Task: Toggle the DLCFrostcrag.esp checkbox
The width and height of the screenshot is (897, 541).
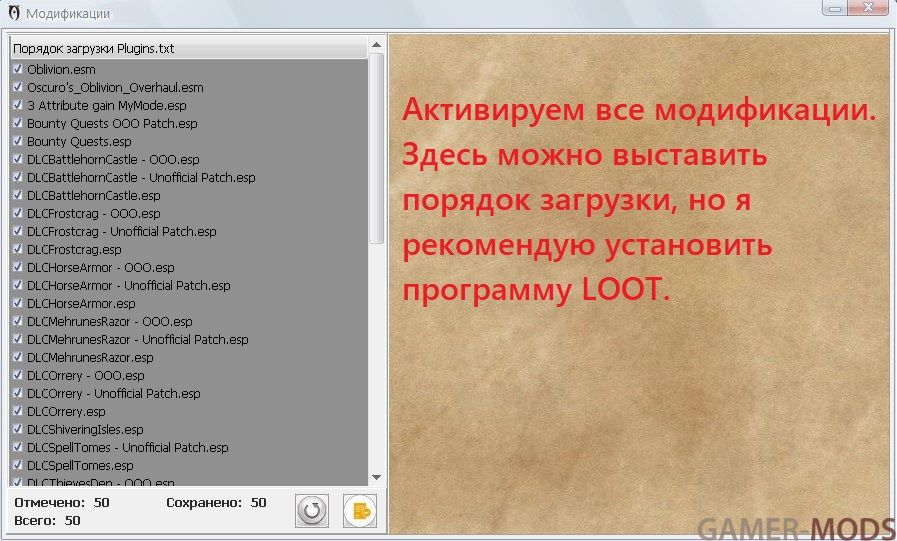Action: click(18, 249)
